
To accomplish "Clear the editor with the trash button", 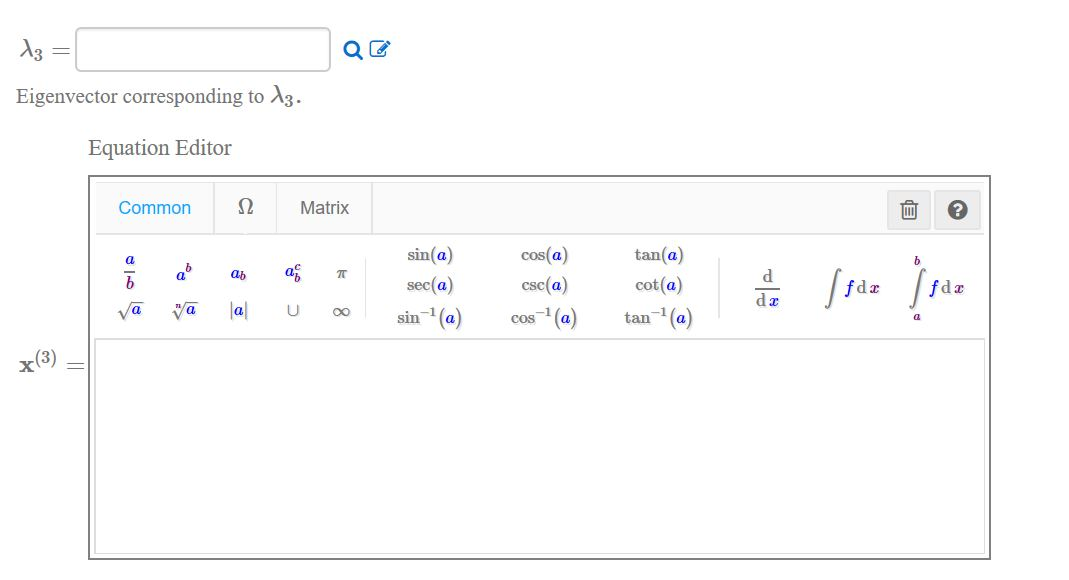I will pyautogui.click(x=909, y=208).
